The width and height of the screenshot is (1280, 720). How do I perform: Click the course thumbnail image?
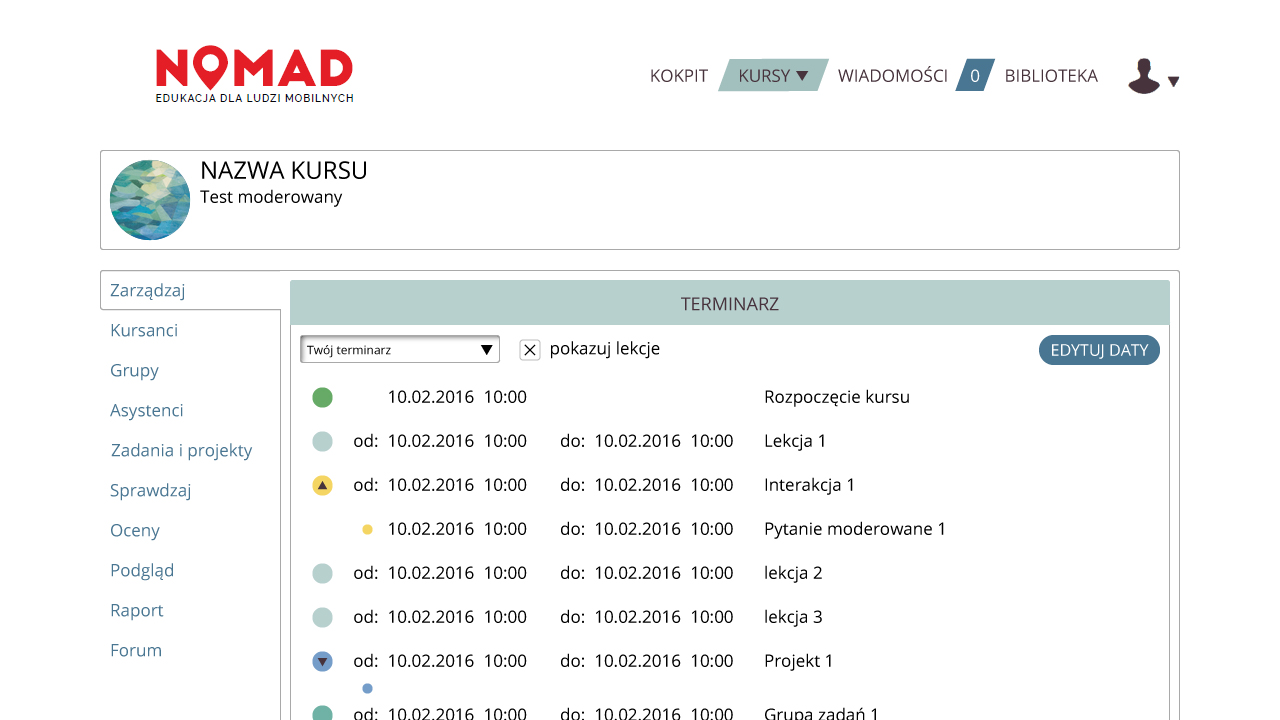pos(150,200)
